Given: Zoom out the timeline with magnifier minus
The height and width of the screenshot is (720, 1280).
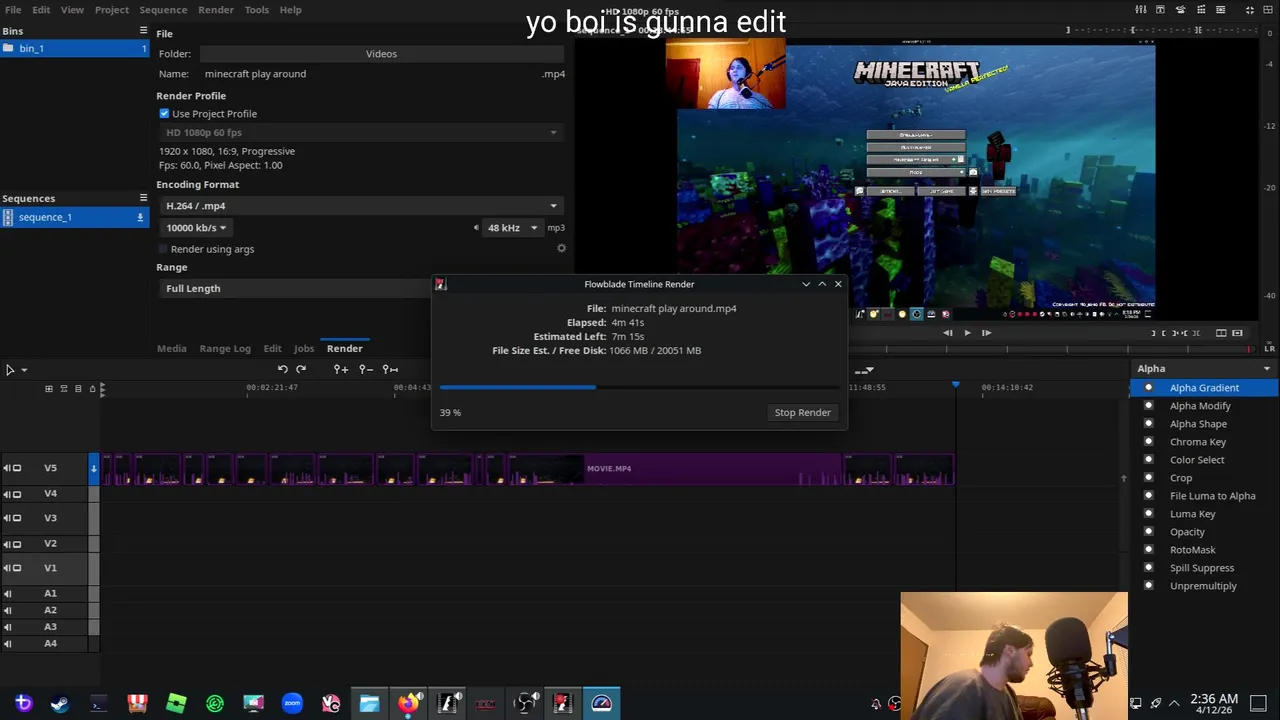Looking at the screenshot, I should pyautogui.click(x=366, y=369).
